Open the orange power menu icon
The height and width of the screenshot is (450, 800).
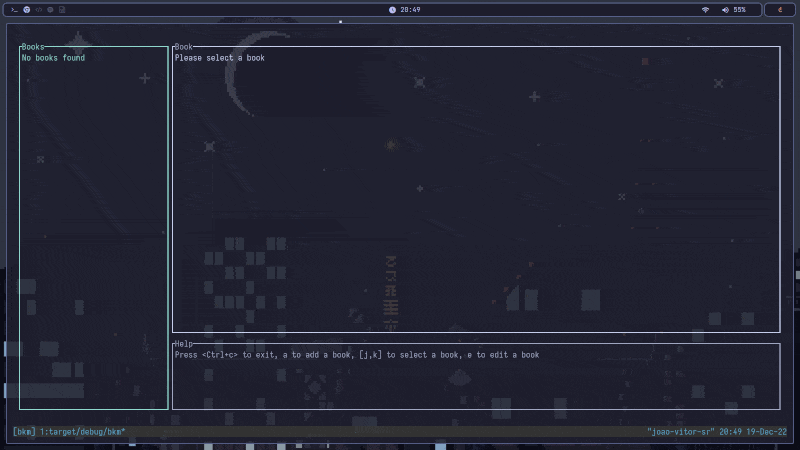tap(780, 10)
